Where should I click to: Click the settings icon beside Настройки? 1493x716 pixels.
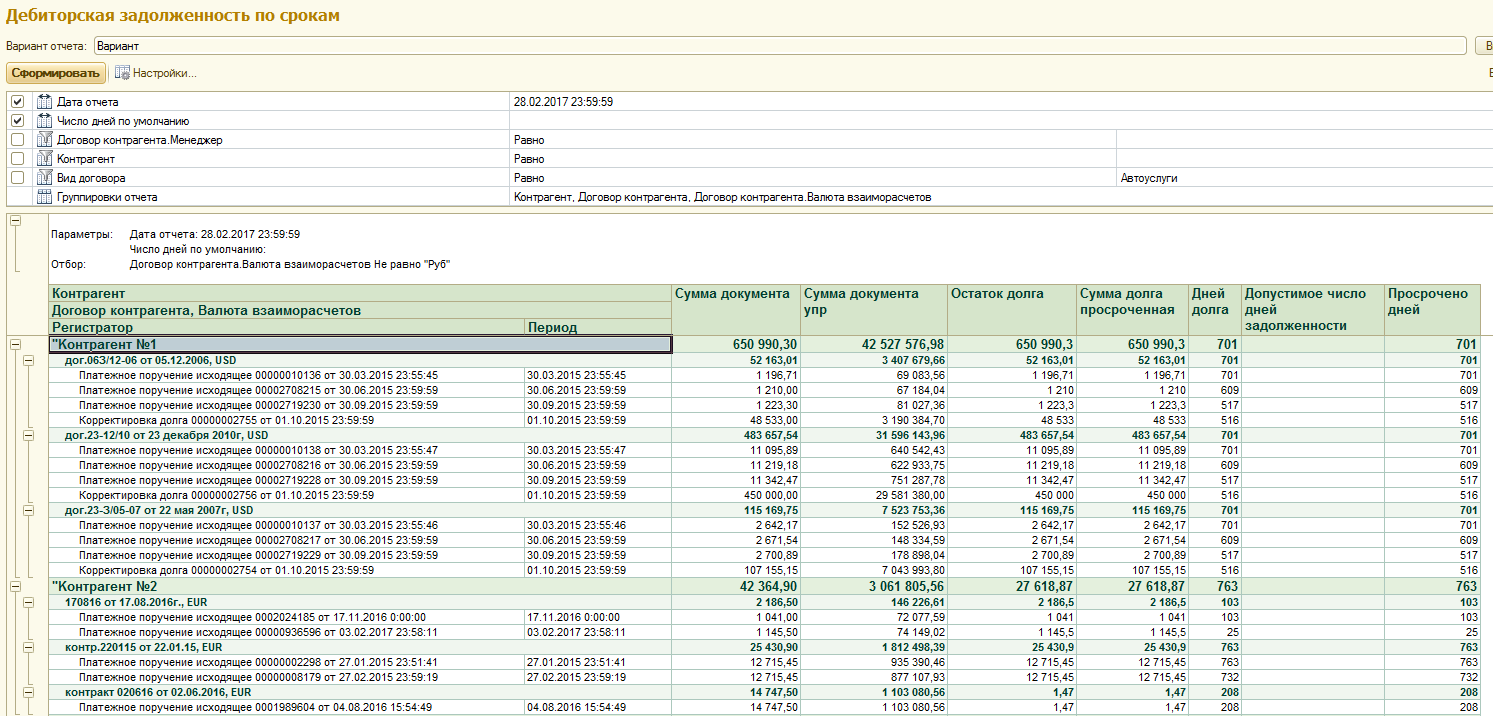tap(122, 73)
